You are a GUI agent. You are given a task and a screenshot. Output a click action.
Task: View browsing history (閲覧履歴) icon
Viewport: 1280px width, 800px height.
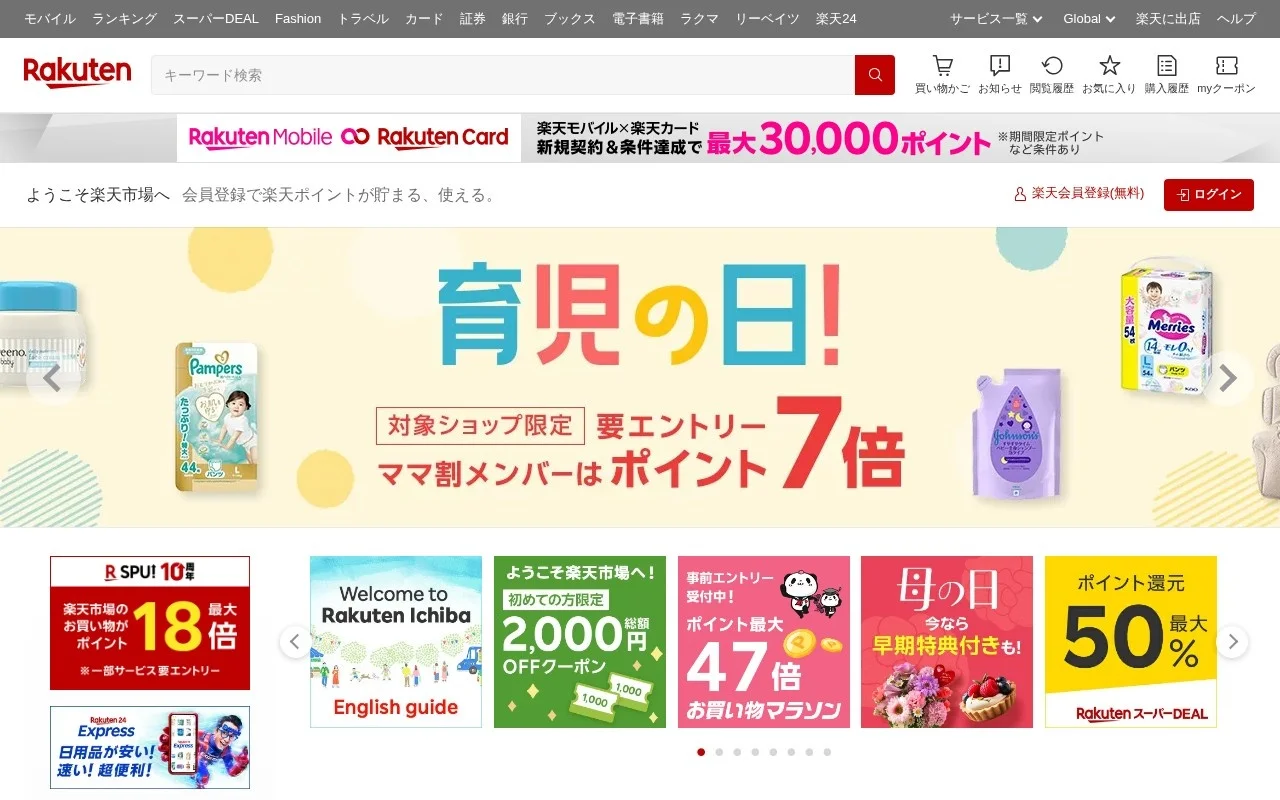tap(1052, 75)
